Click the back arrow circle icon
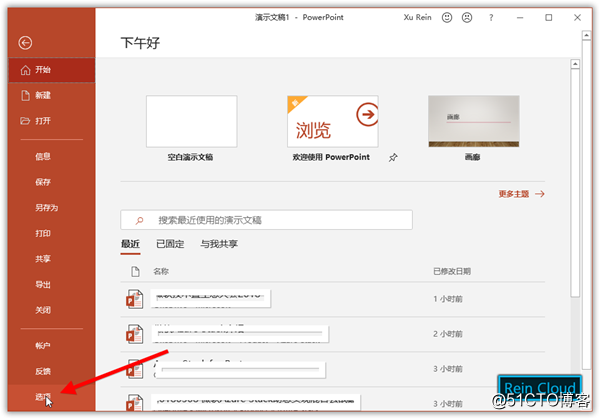Screen dimensions: 600x419 tap(25, 43)
